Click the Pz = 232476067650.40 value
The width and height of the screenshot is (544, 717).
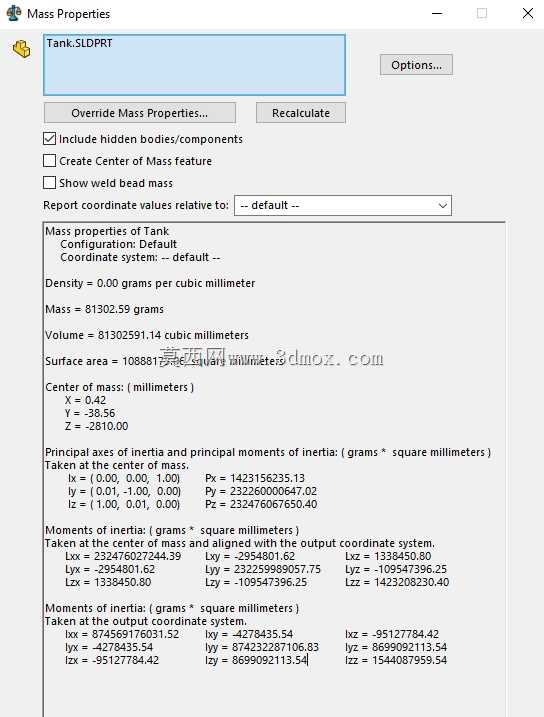pos(261,504)
